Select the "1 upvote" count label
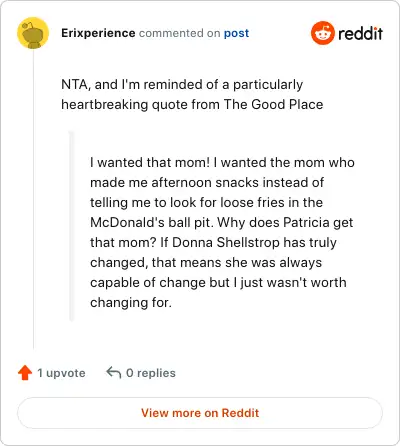400x446 pixels. [x=61, y=373]
